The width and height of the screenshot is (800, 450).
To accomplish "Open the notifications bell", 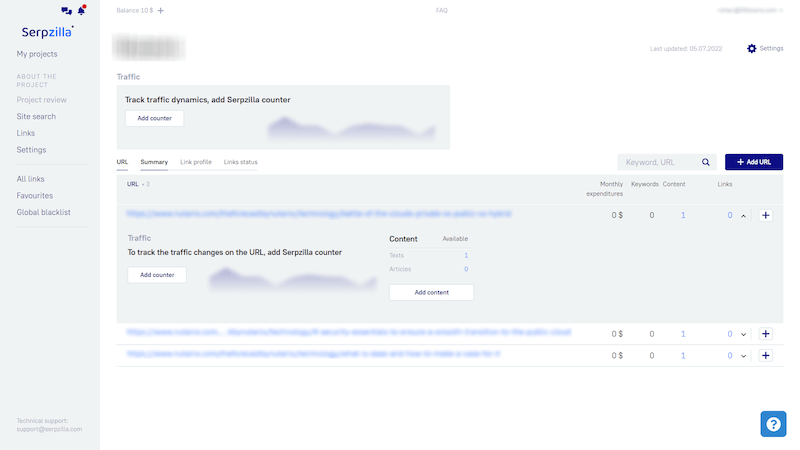I will [x=81, y=11].
